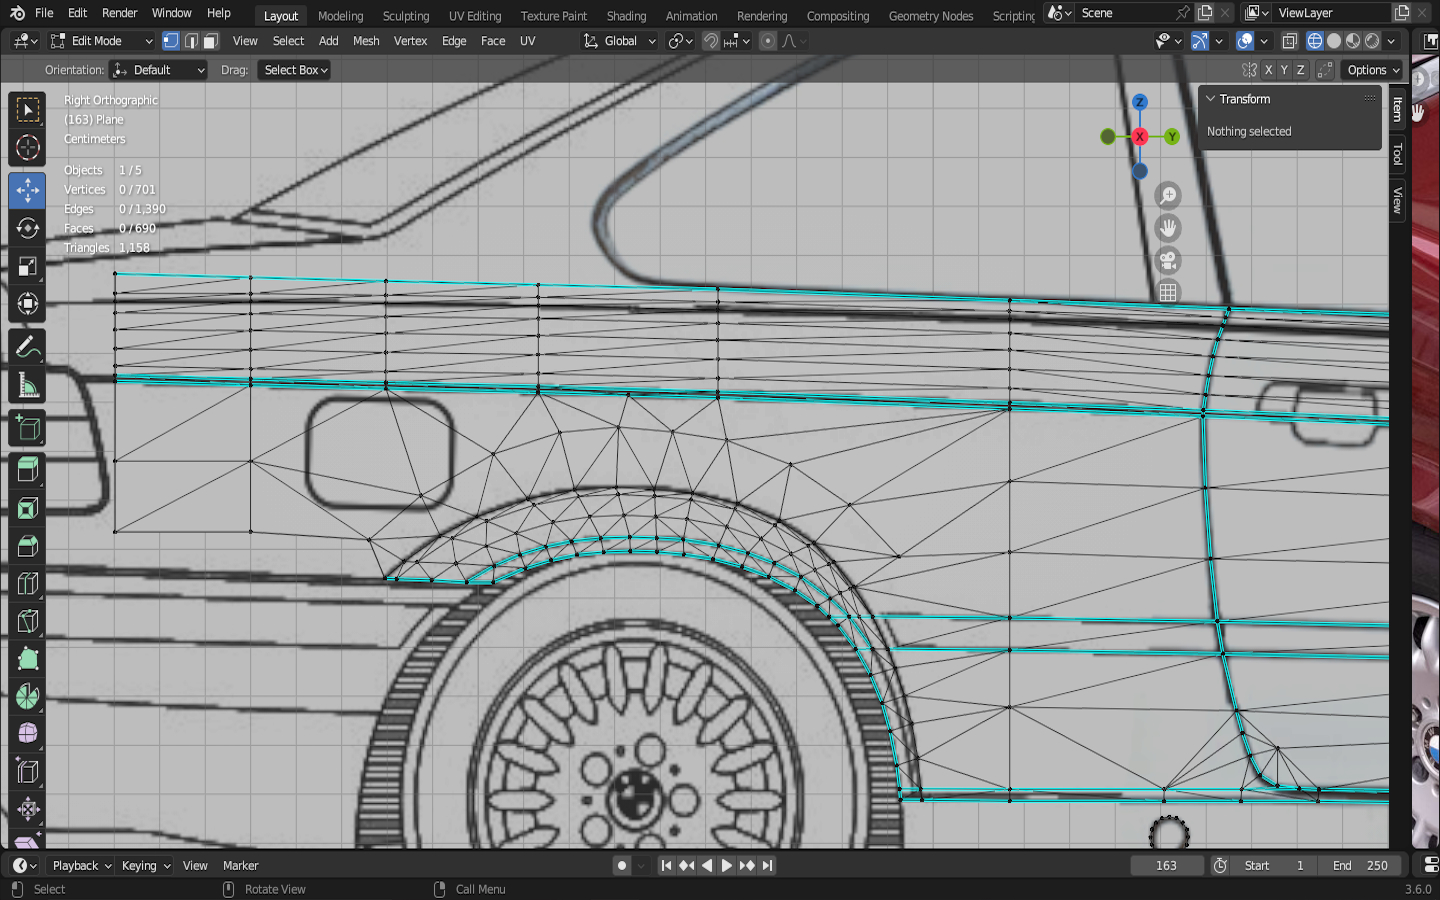This screenshot has height=900, width=1440.
Task: Activate the 3D Cursor tool
Action: [28, 148]
